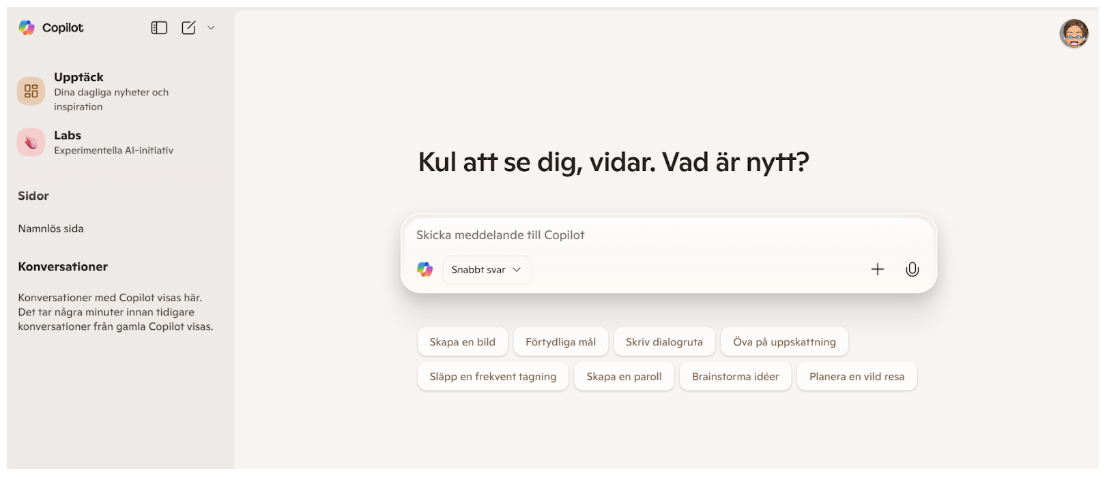The width and height of the screenshot is (1106, 477).
Task: Open the Labs icon
Action: click(x=31, y=143)
